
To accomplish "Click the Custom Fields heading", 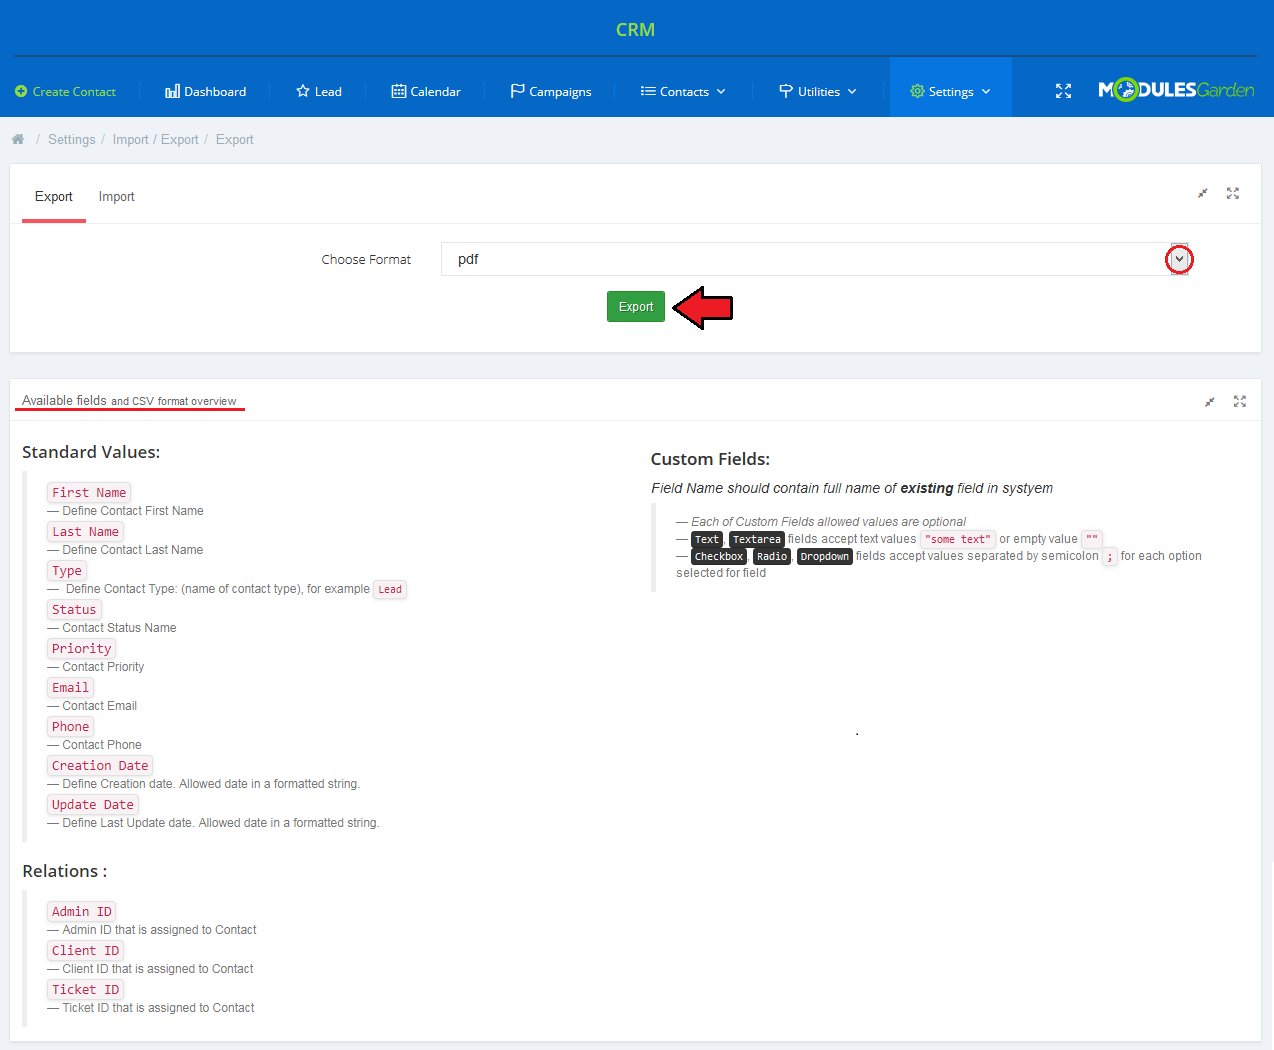I will [x=710, y=459].
